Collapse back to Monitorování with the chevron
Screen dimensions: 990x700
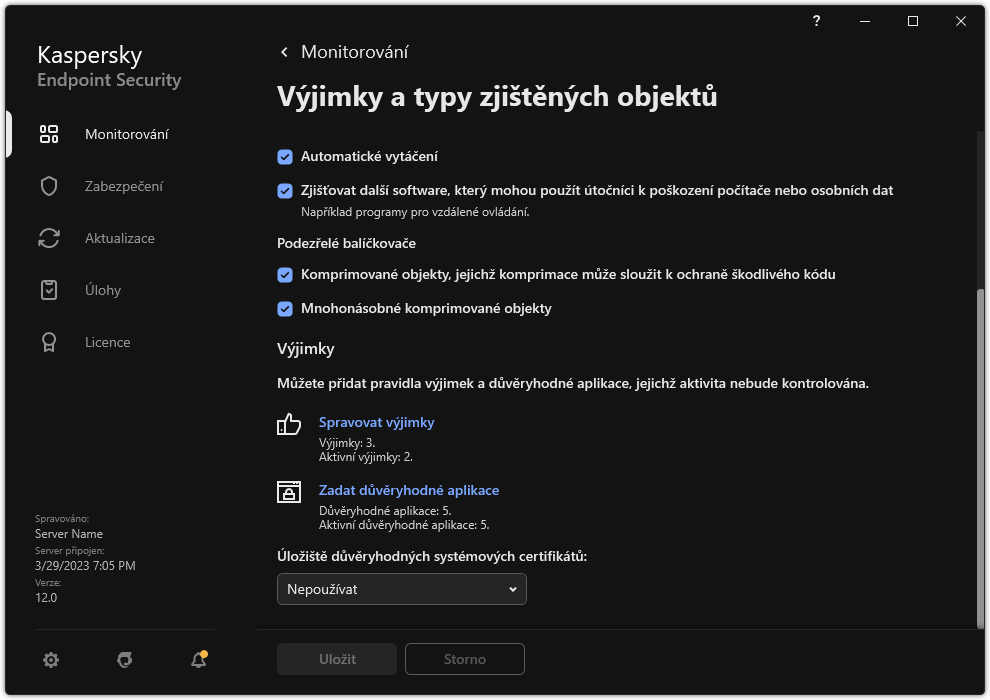pyautogui.click(x=283, y=51)
